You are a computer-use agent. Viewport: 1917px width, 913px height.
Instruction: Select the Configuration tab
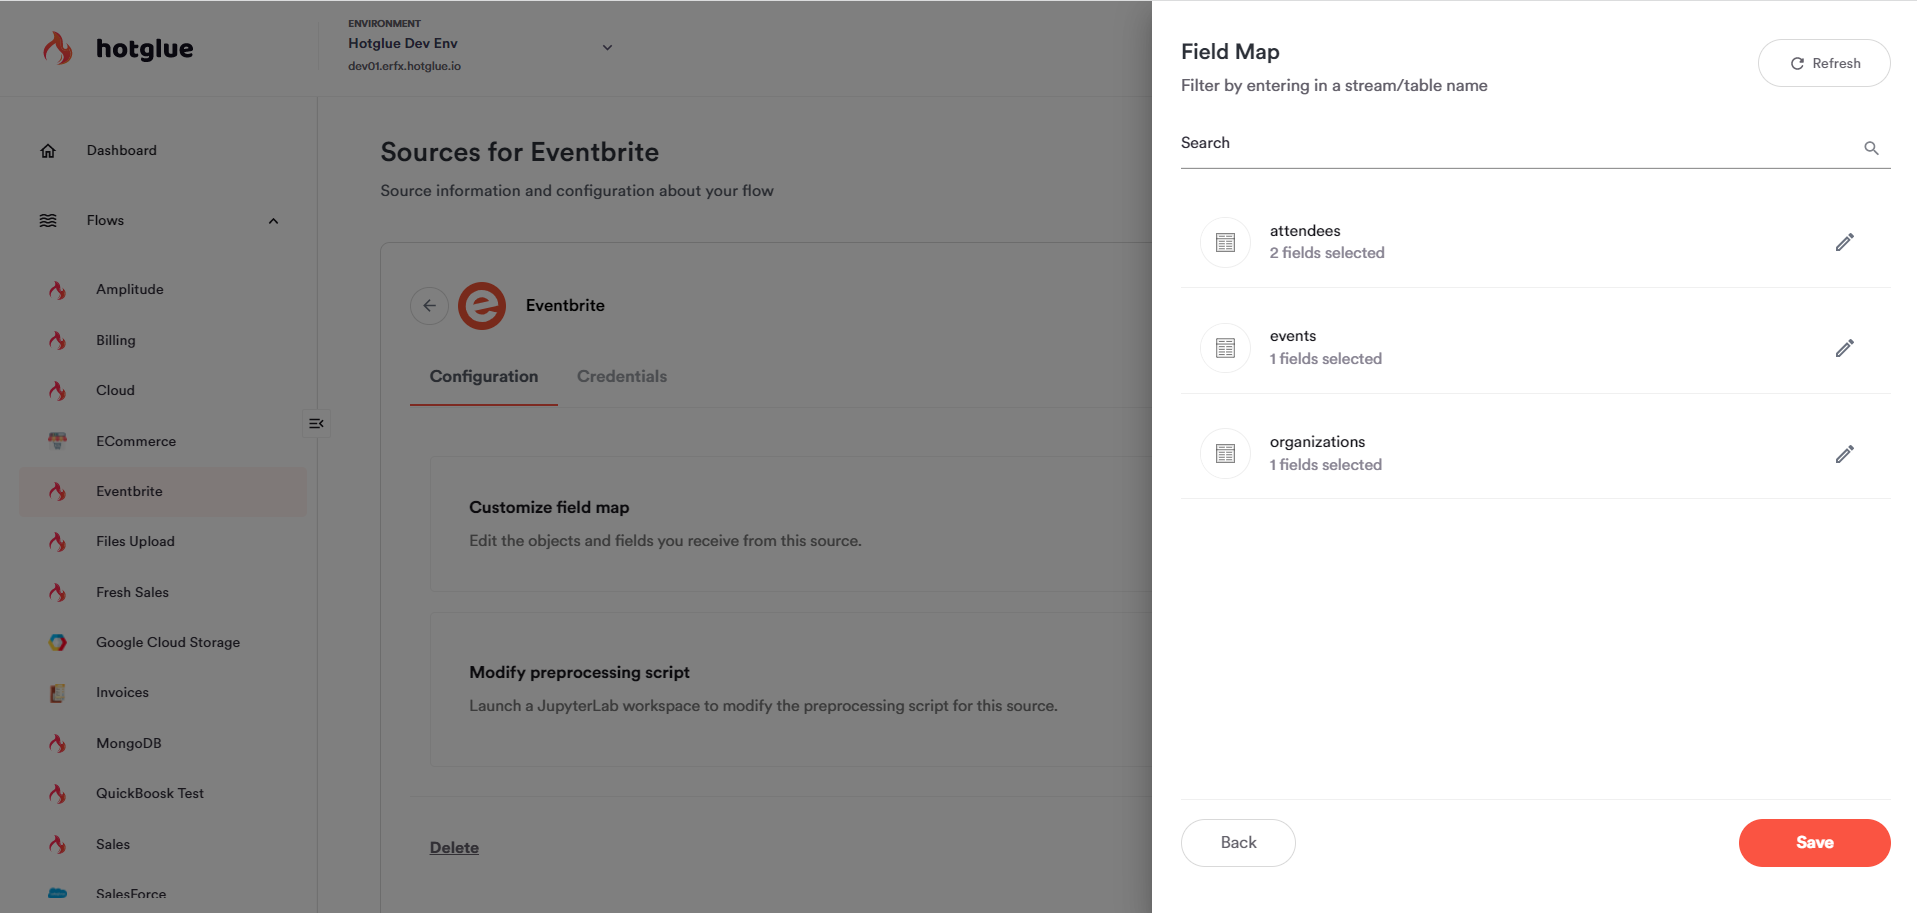pos(483,377)
